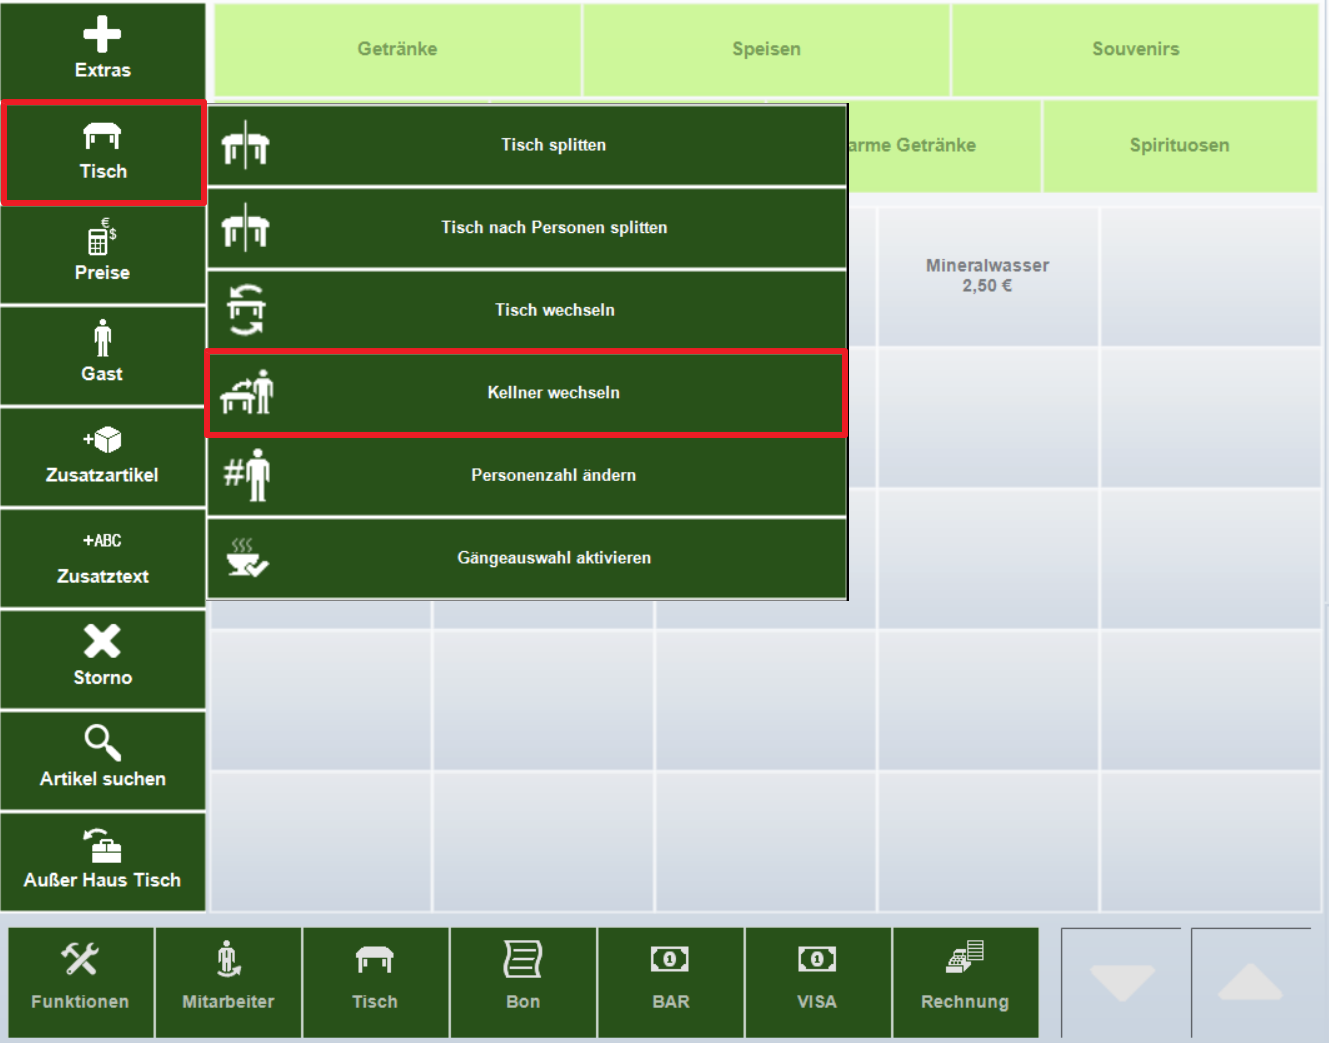Choose Tisch splitten menu entry
The height and width of the screenshot is (1043, 1329).
tap(527, 145)
